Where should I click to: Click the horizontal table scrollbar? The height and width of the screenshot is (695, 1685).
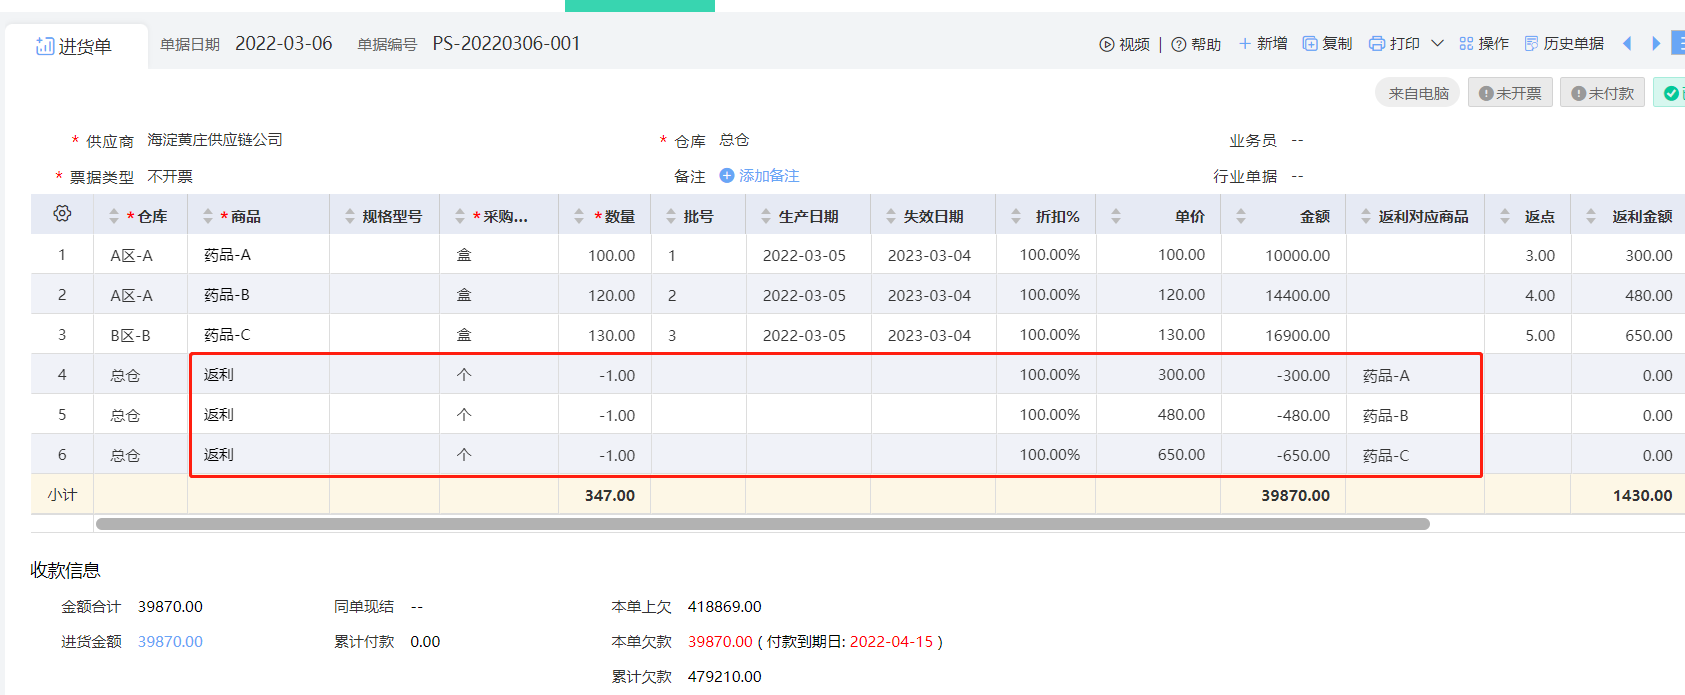762,524
